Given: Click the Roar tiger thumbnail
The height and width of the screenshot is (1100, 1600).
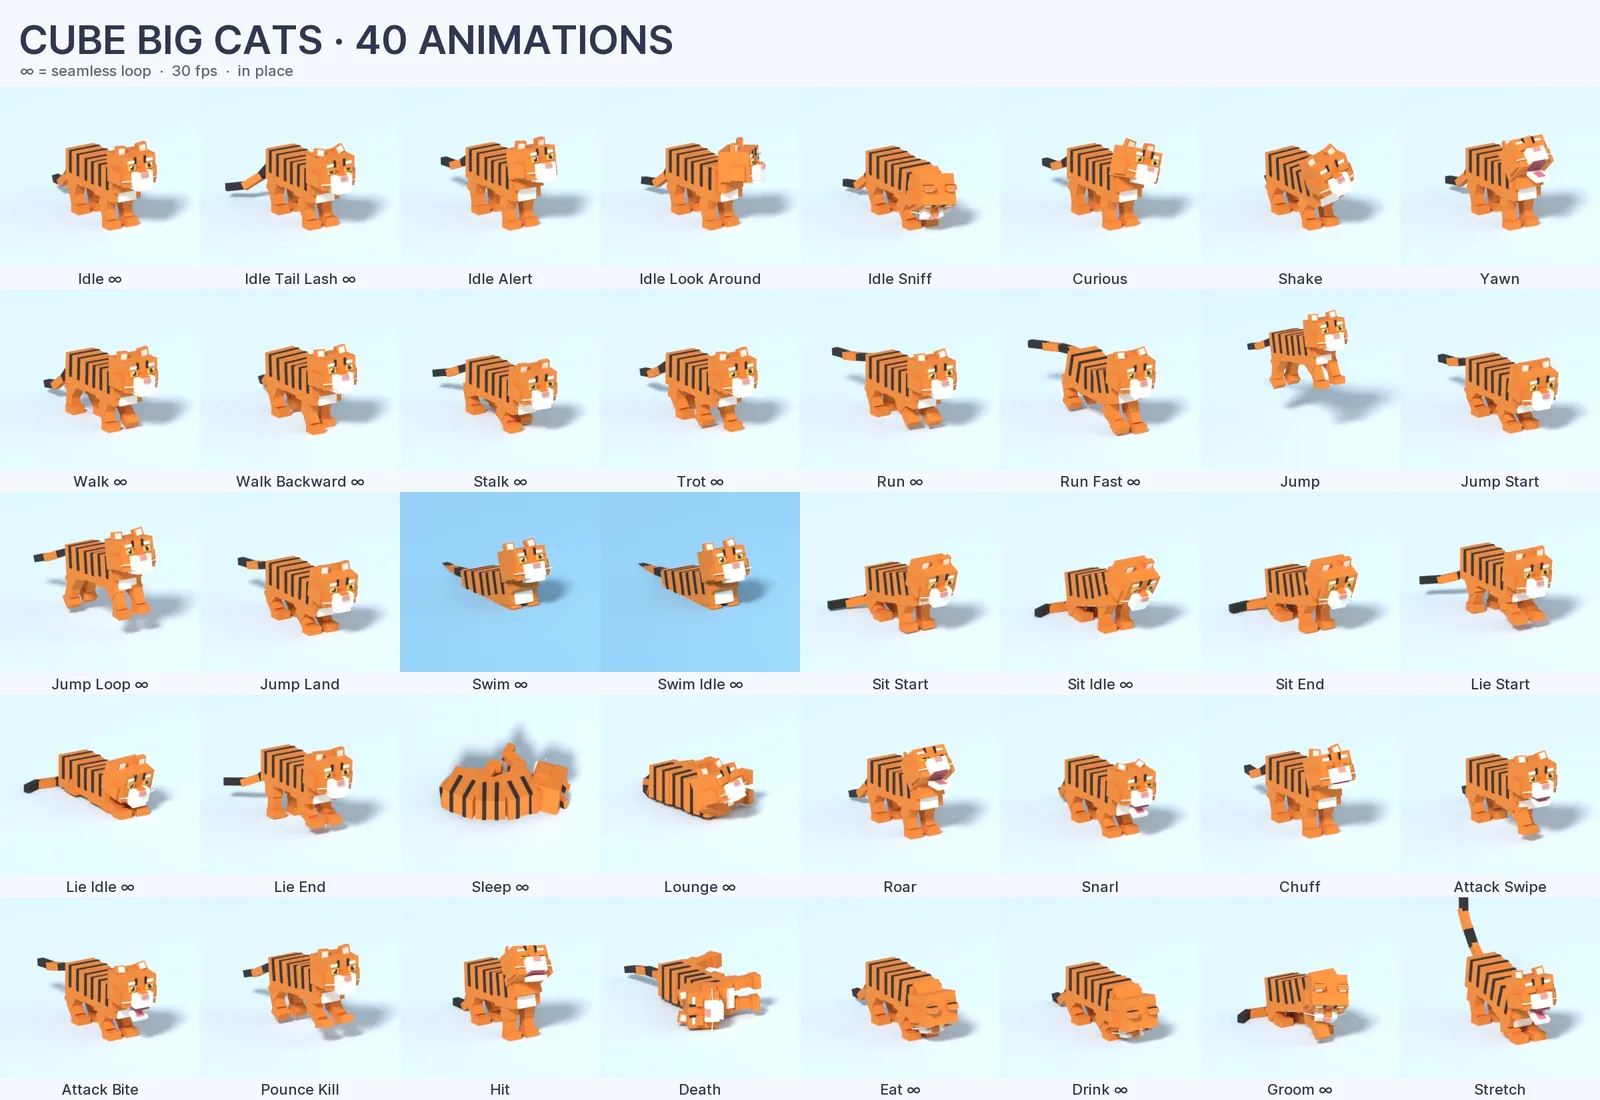Looking at the screenshot, I should [900, 785].
